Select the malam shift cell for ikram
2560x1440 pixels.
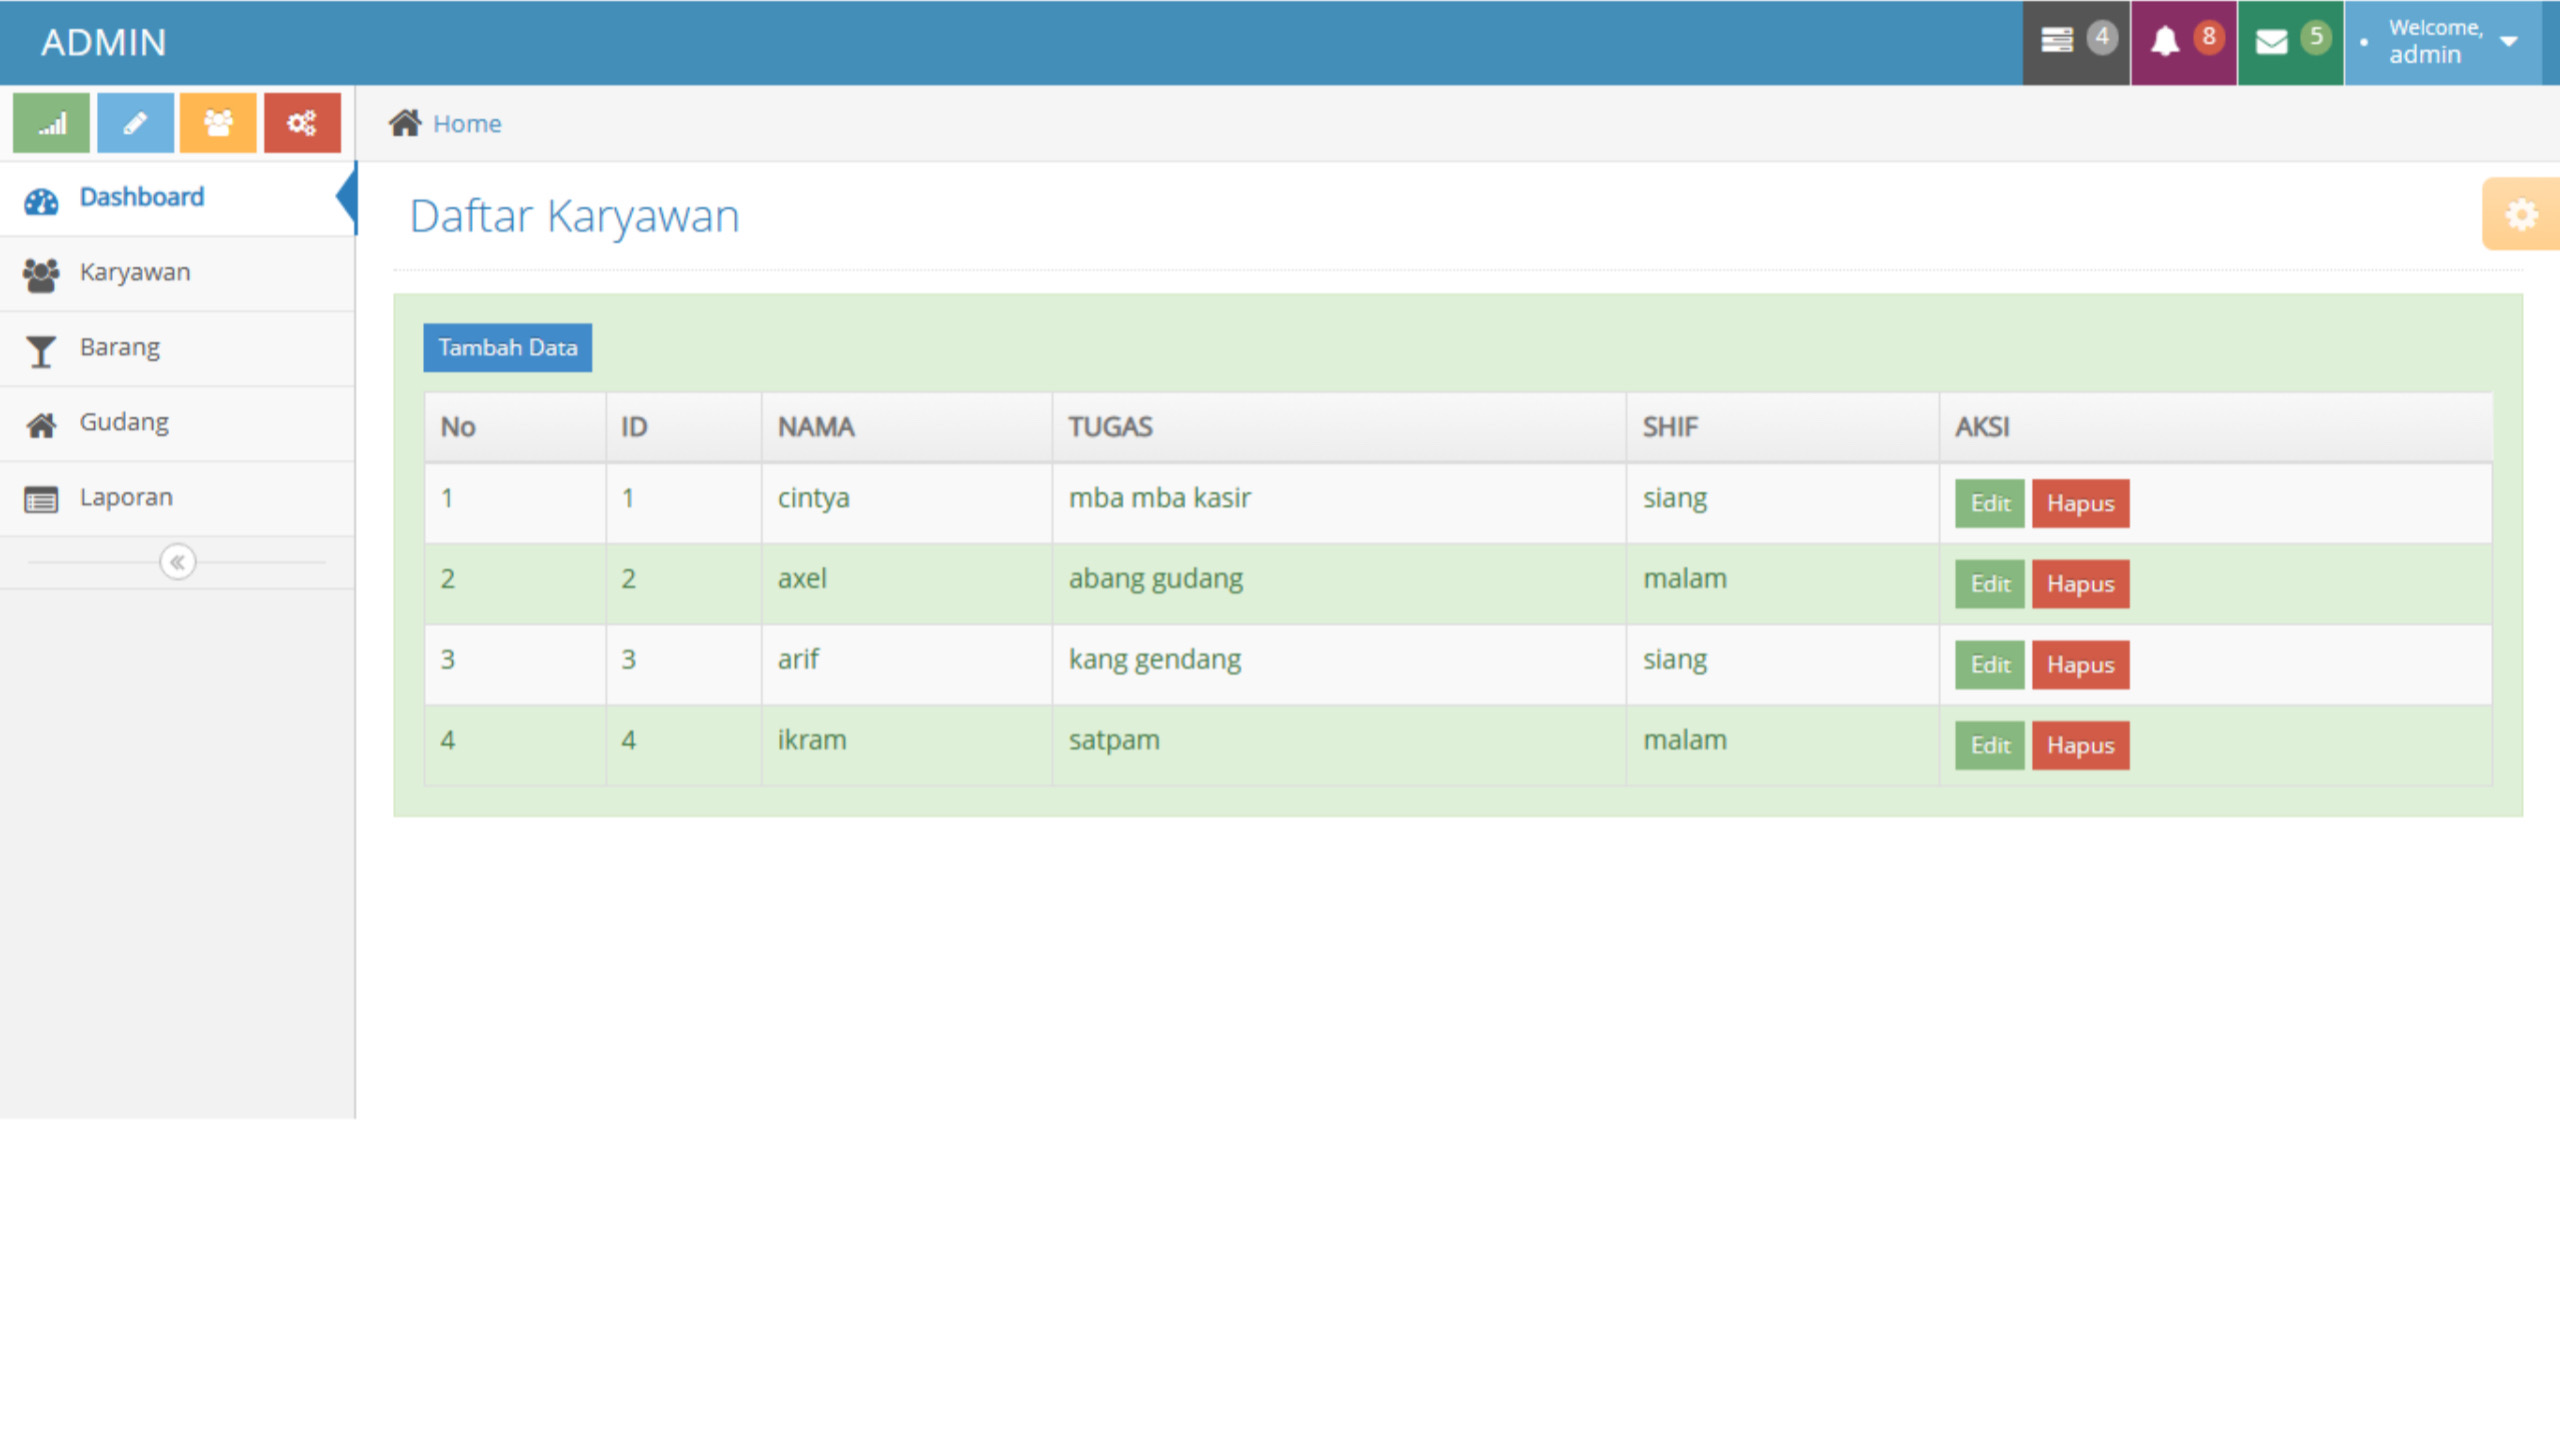[x=1783, y=745]
